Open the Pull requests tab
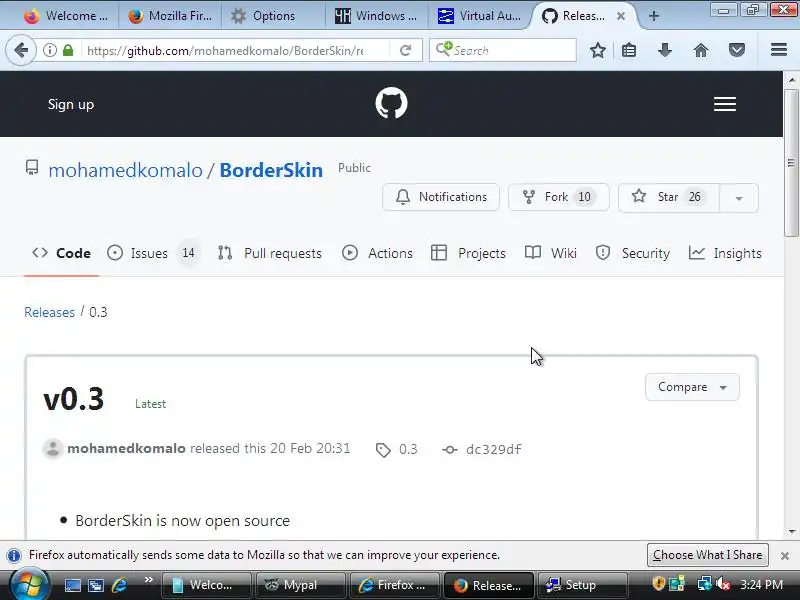 (269, 253)
